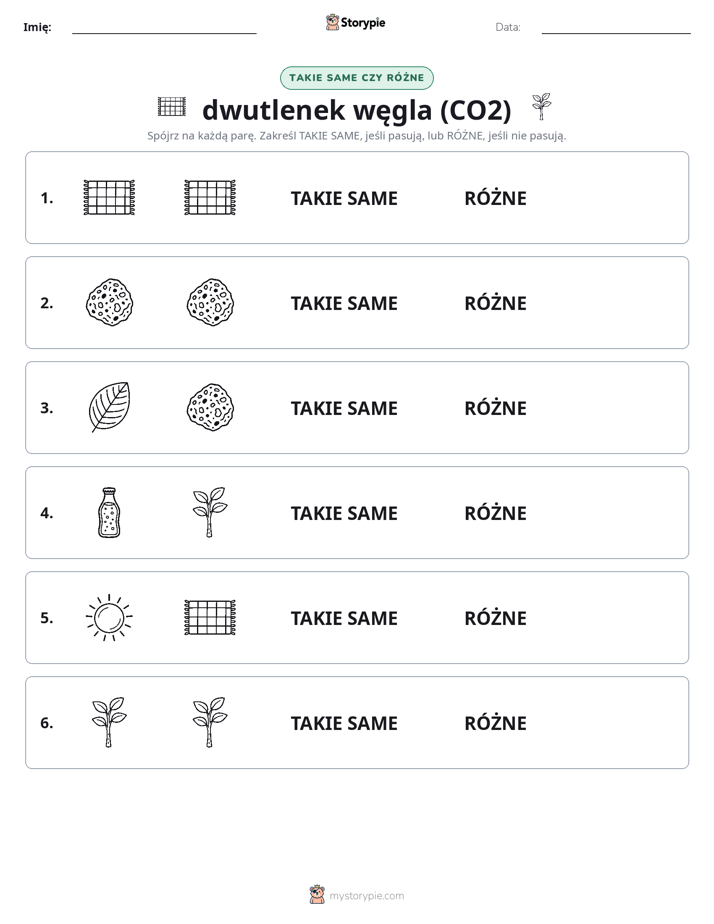
Task: Click the leaf icon in row 3
Action: point(109,407)
